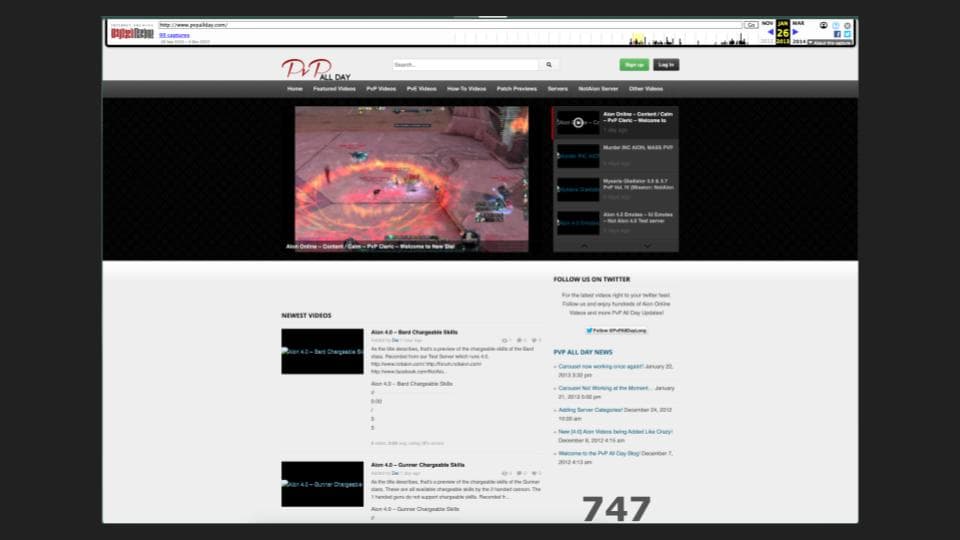Click the Log in button
Viewport: 960px width, 540px height.
666,64
